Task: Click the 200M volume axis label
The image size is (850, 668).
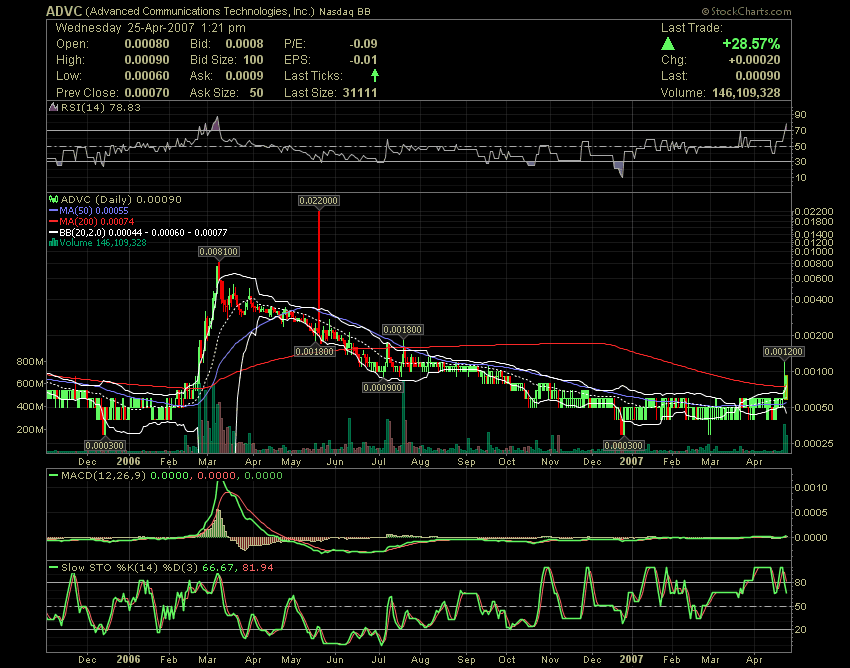Action: pyautogui.click(x=30, y=429)
